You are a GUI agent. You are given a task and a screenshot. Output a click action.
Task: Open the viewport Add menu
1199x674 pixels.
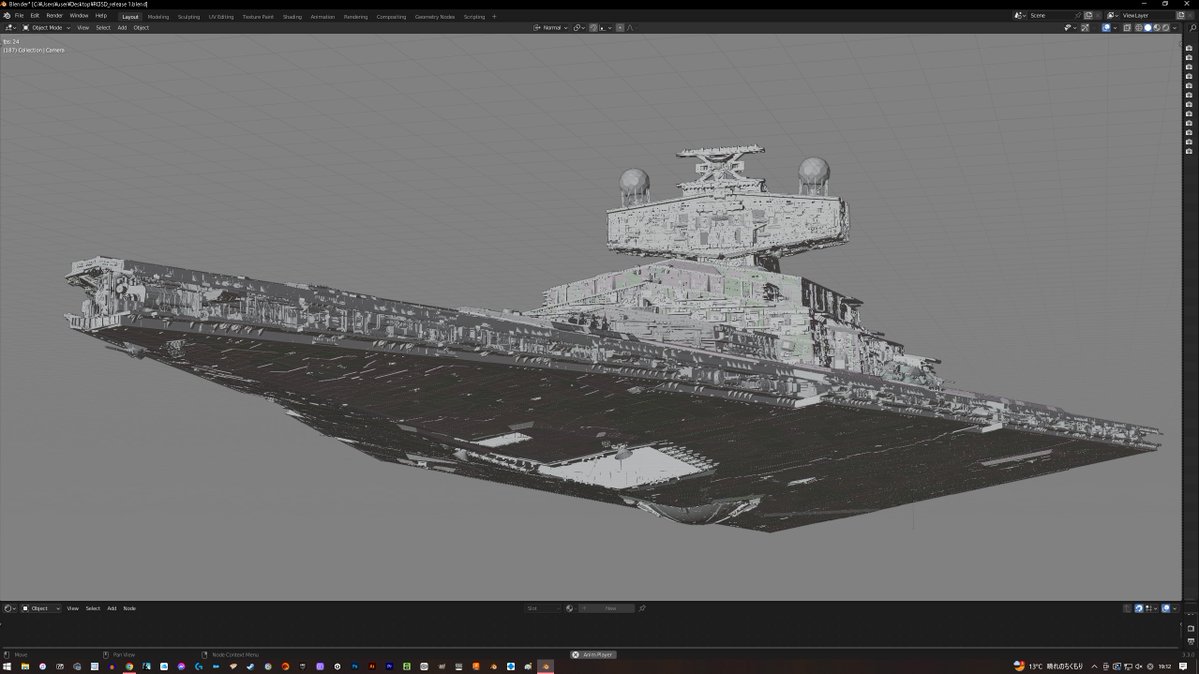tap(122, 28)
